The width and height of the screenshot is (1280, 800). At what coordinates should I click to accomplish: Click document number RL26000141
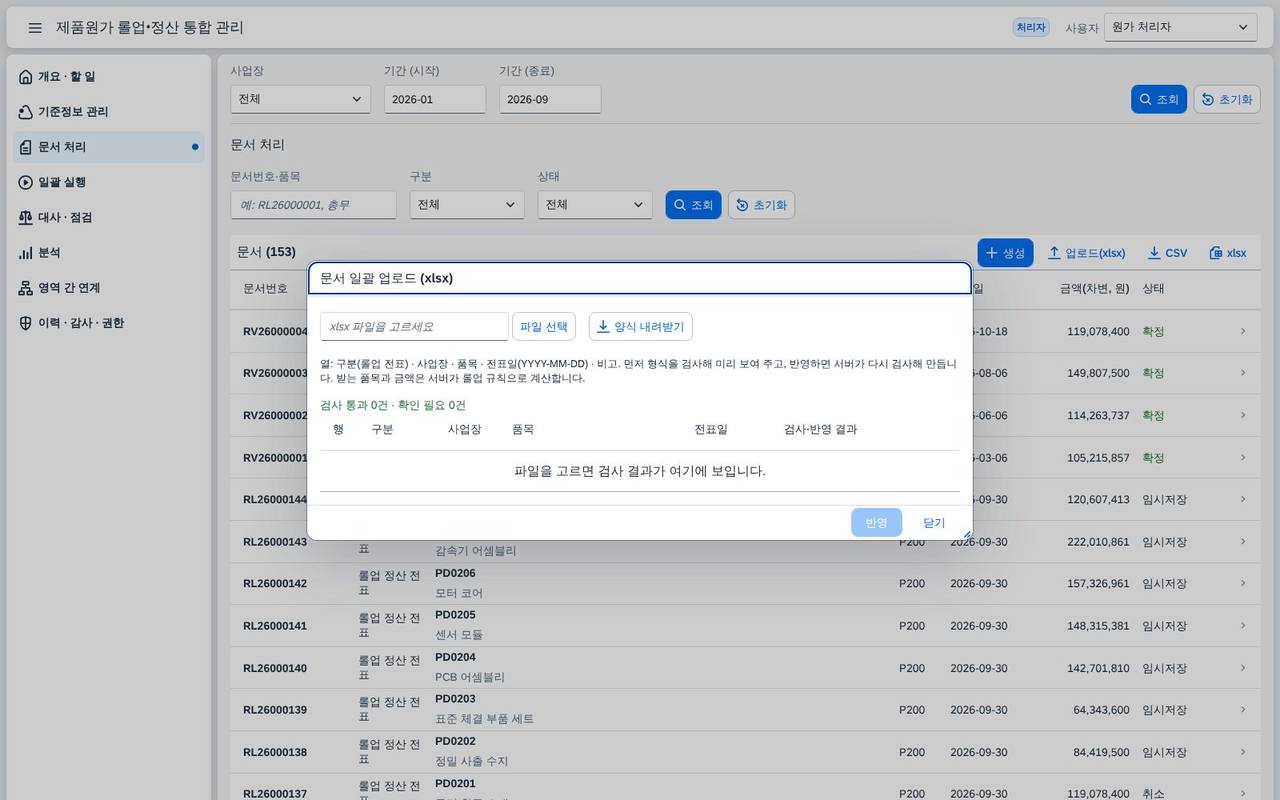275,626
